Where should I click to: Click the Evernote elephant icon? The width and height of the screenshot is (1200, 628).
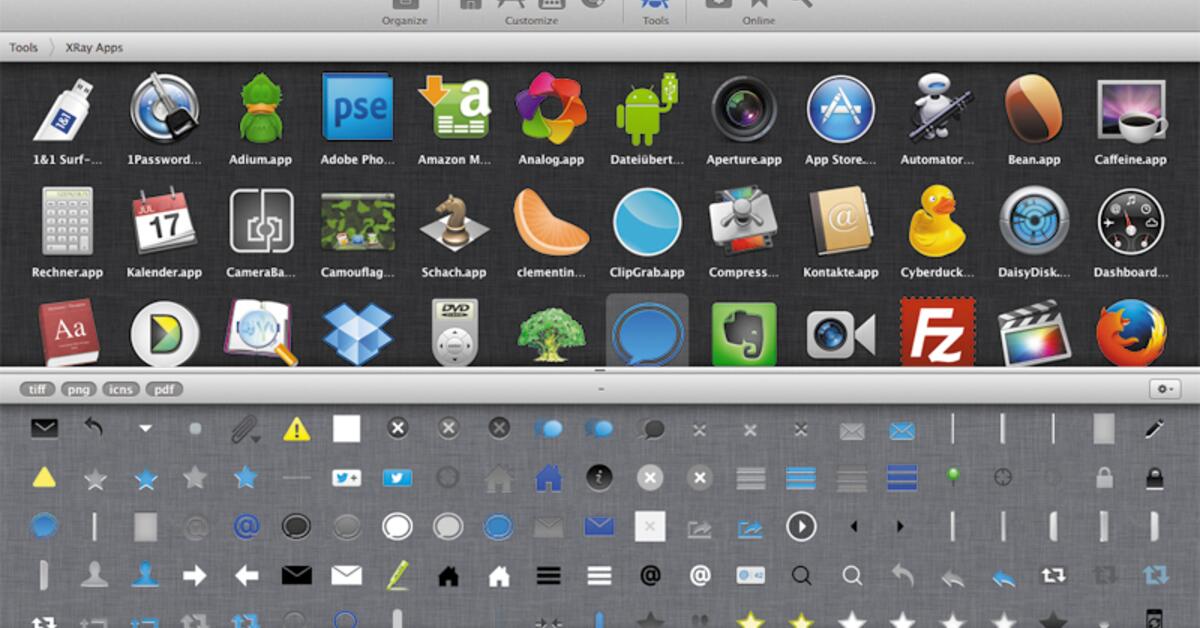coord(744,333)
